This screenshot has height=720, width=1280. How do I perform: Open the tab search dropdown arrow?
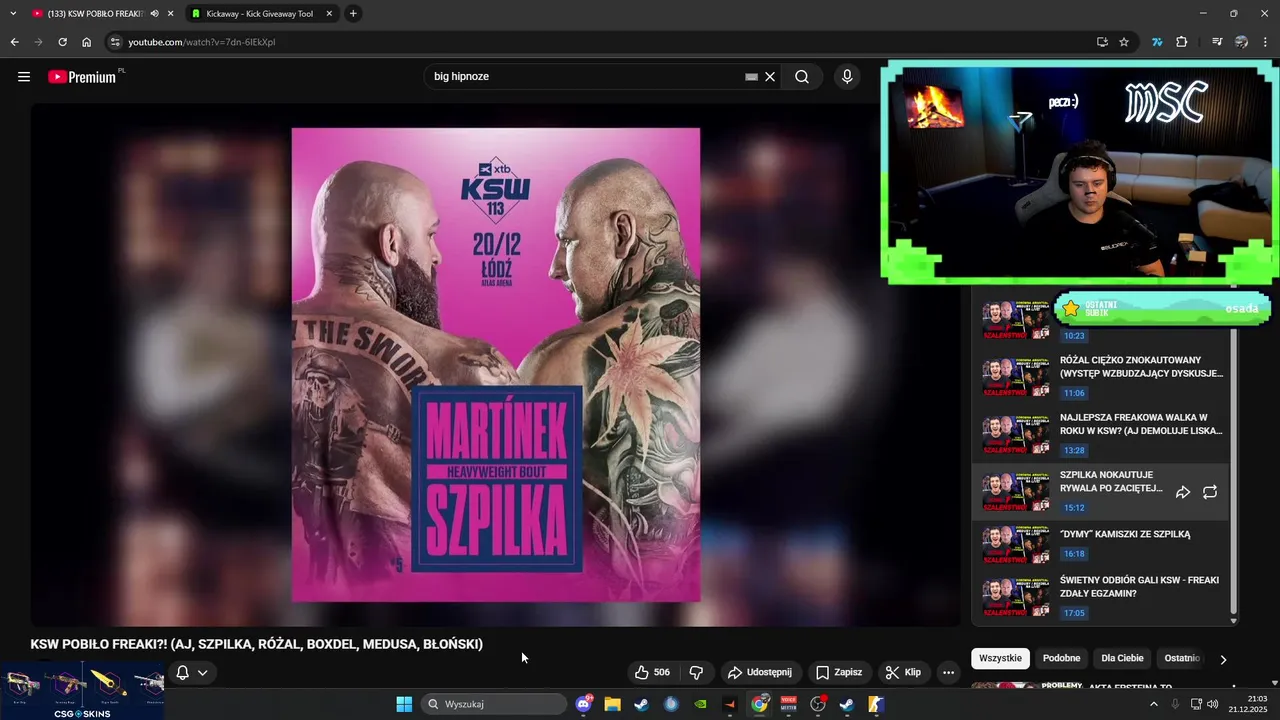pos(13,14)
